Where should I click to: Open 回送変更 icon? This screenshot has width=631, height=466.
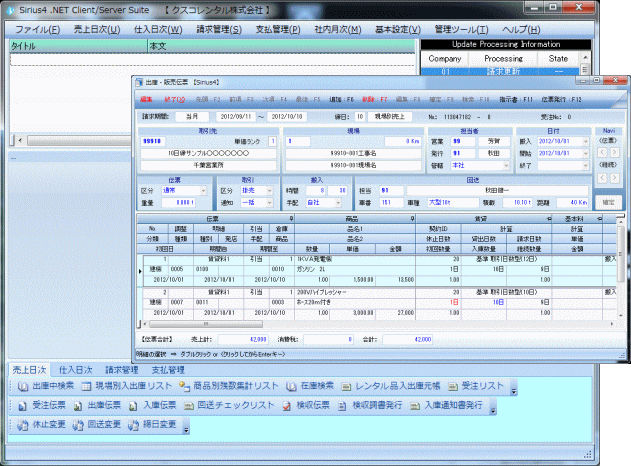coord(78,425)
